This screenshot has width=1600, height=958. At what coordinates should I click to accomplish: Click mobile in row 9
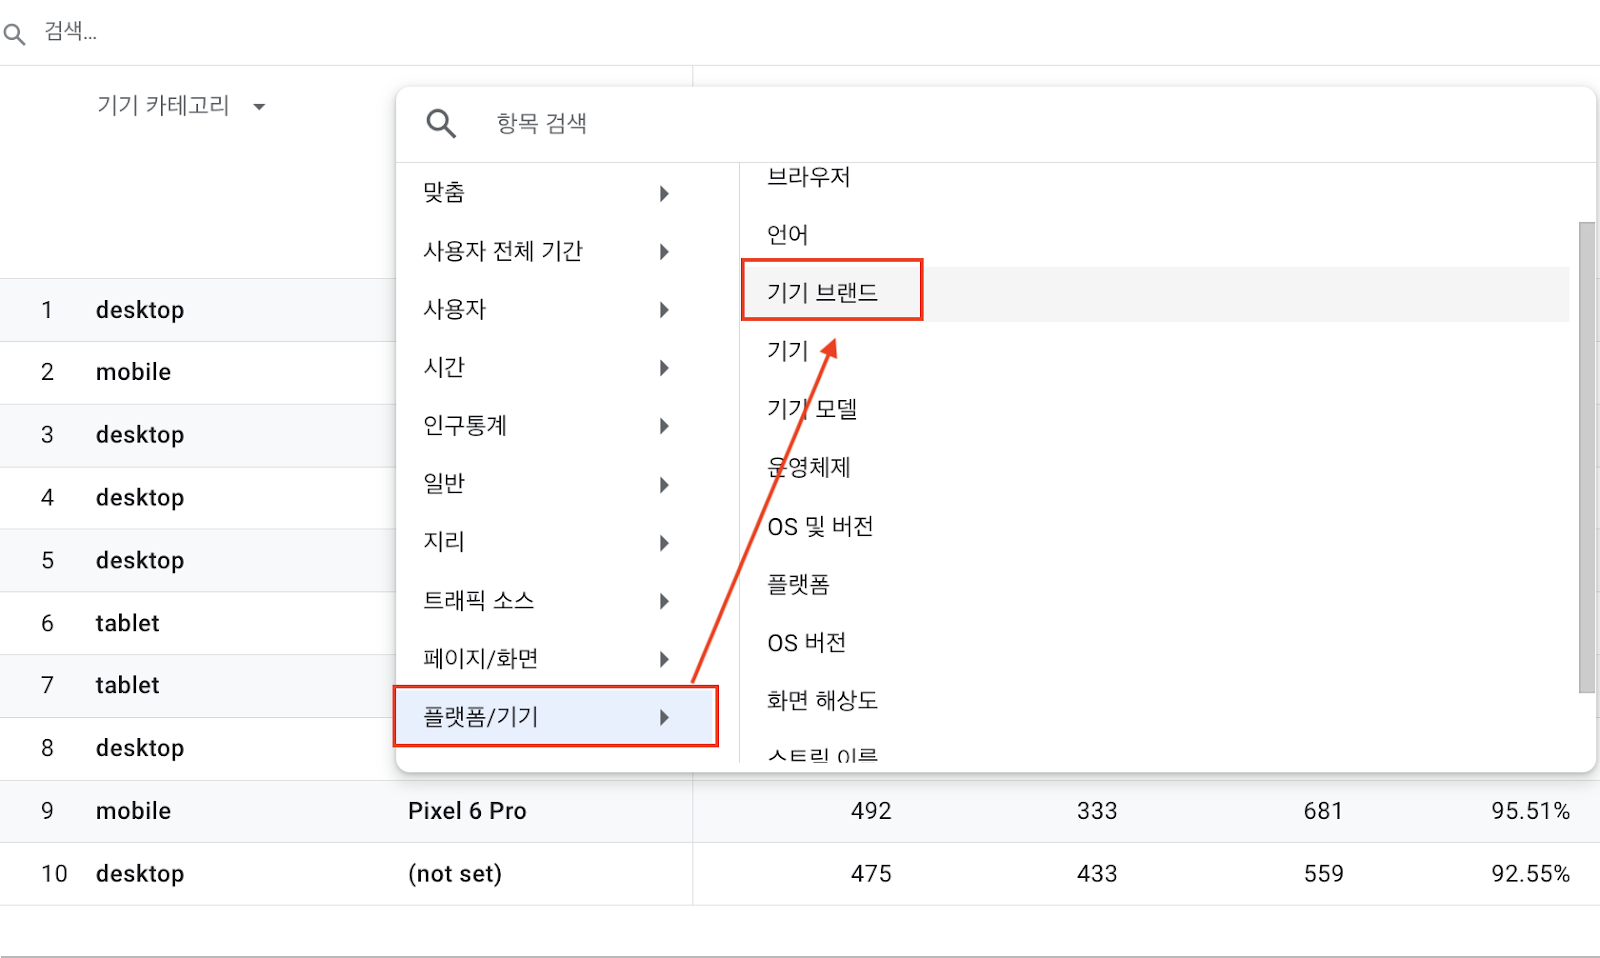tap(133, 811)
